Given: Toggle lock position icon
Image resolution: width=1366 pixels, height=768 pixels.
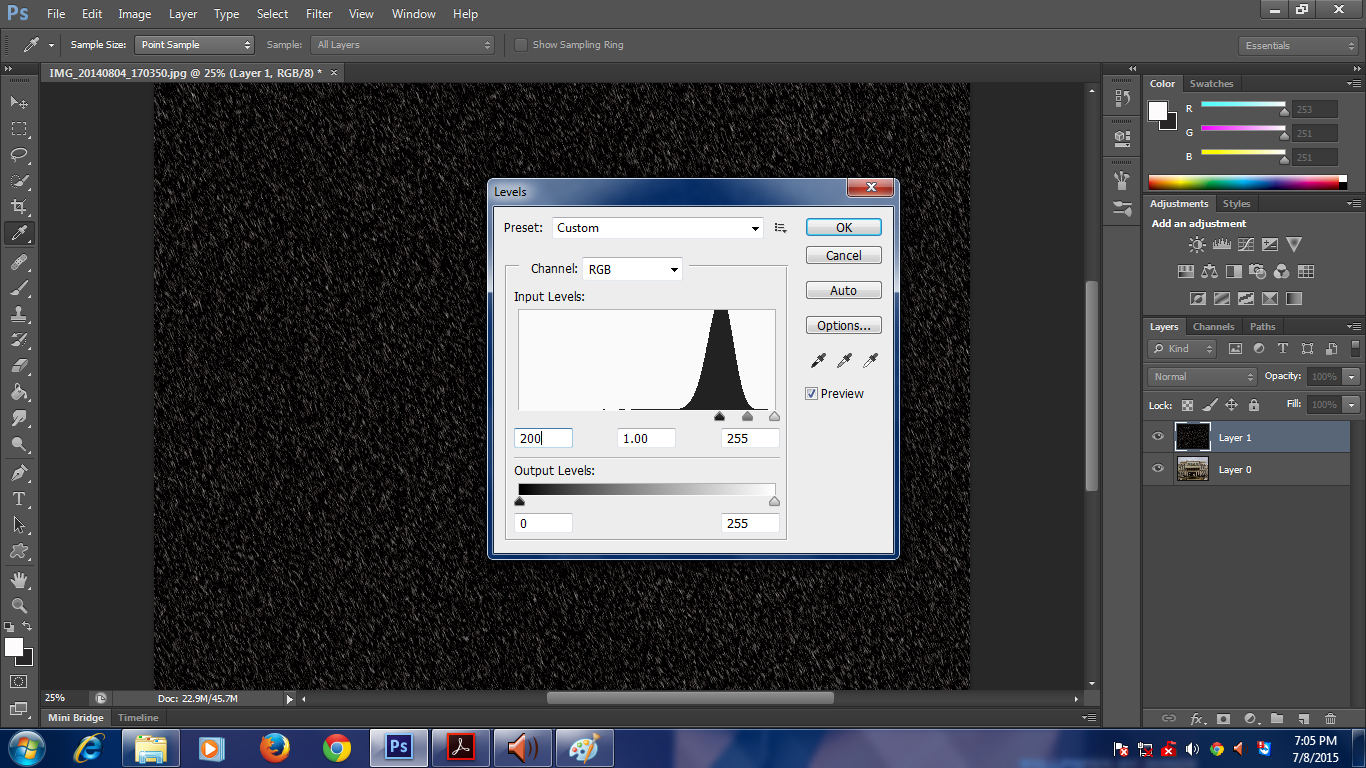Looking at the screenshot, I should coord(1231,405).
